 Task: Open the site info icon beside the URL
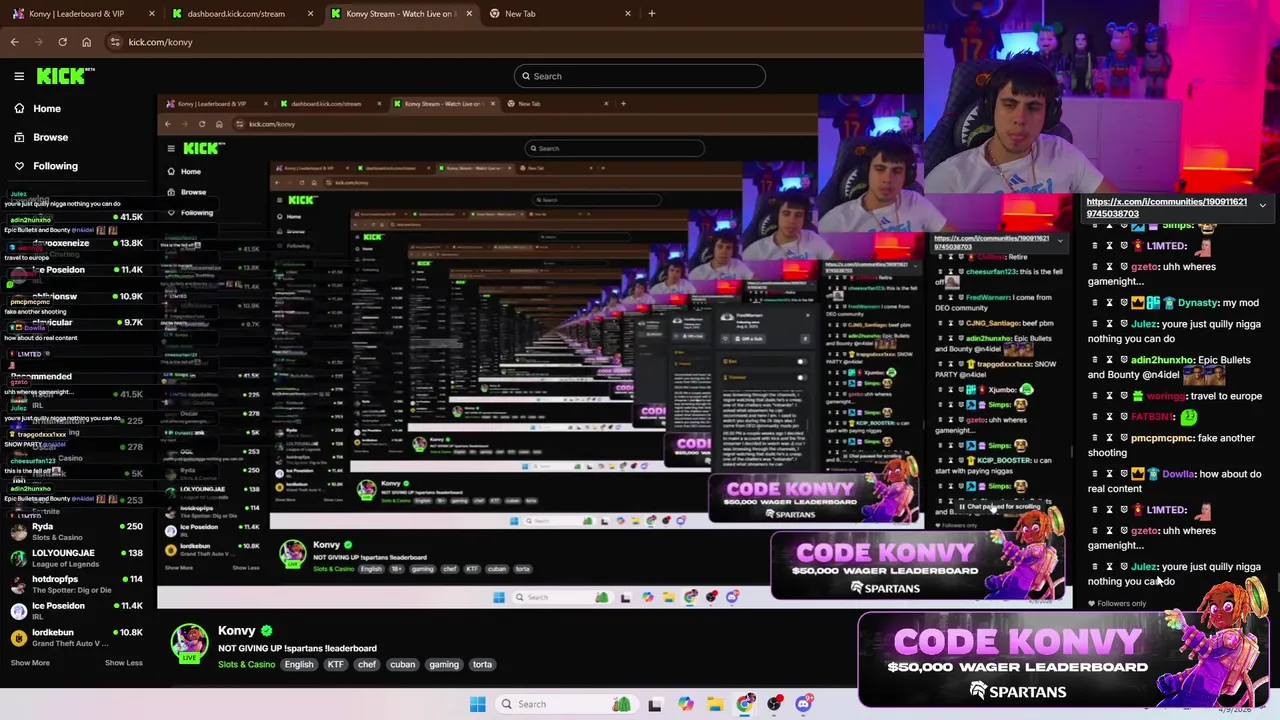(x=115, y=42)
